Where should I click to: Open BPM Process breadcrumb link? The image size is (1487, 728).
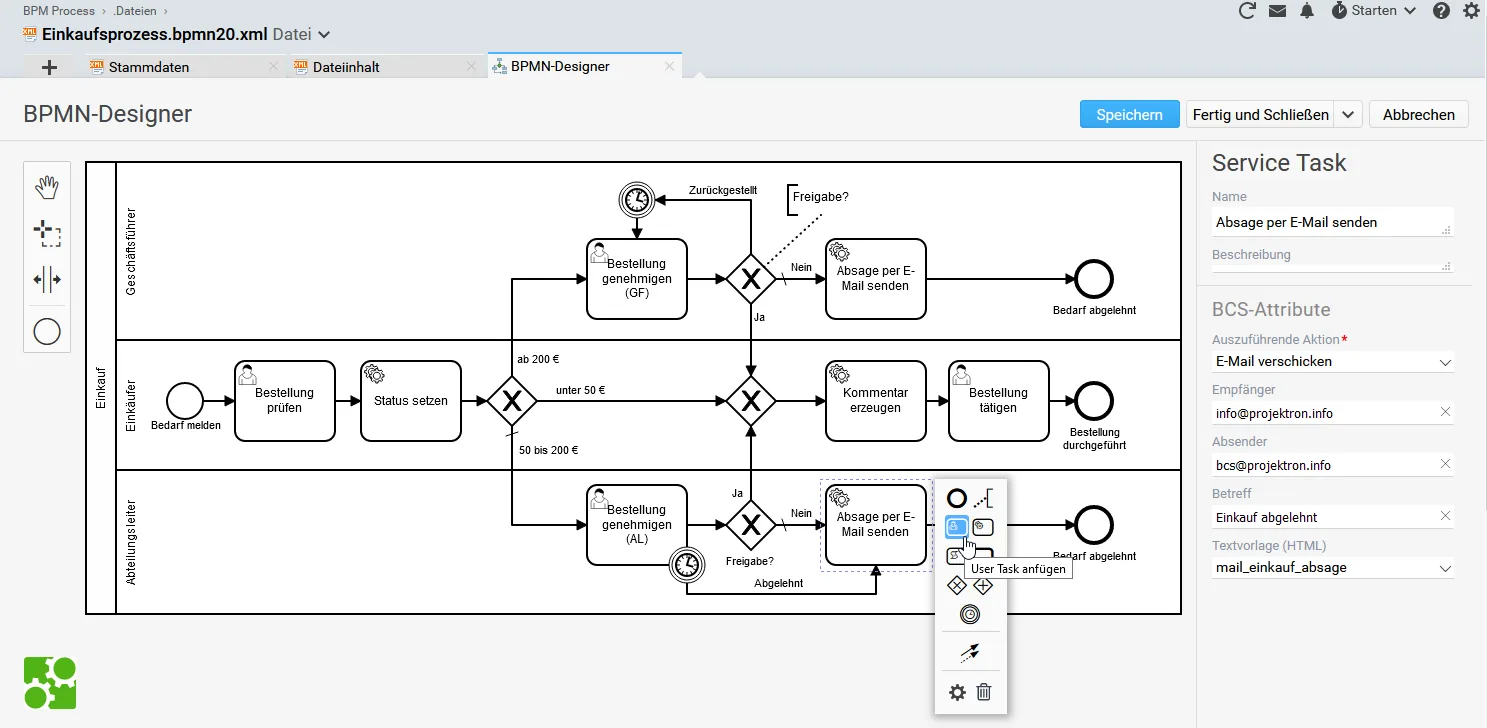(59, 11)
